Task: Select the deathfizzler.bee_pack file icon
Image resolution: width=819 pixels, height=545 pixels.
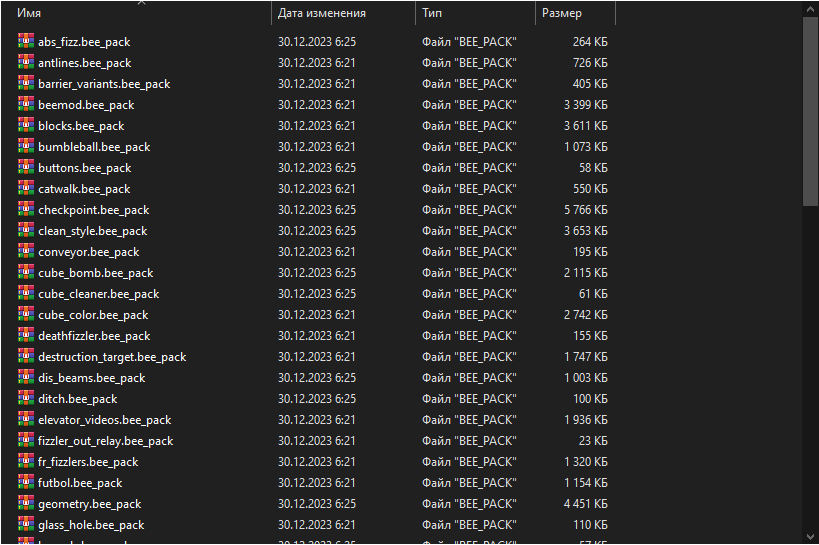Action: [26, 336]
